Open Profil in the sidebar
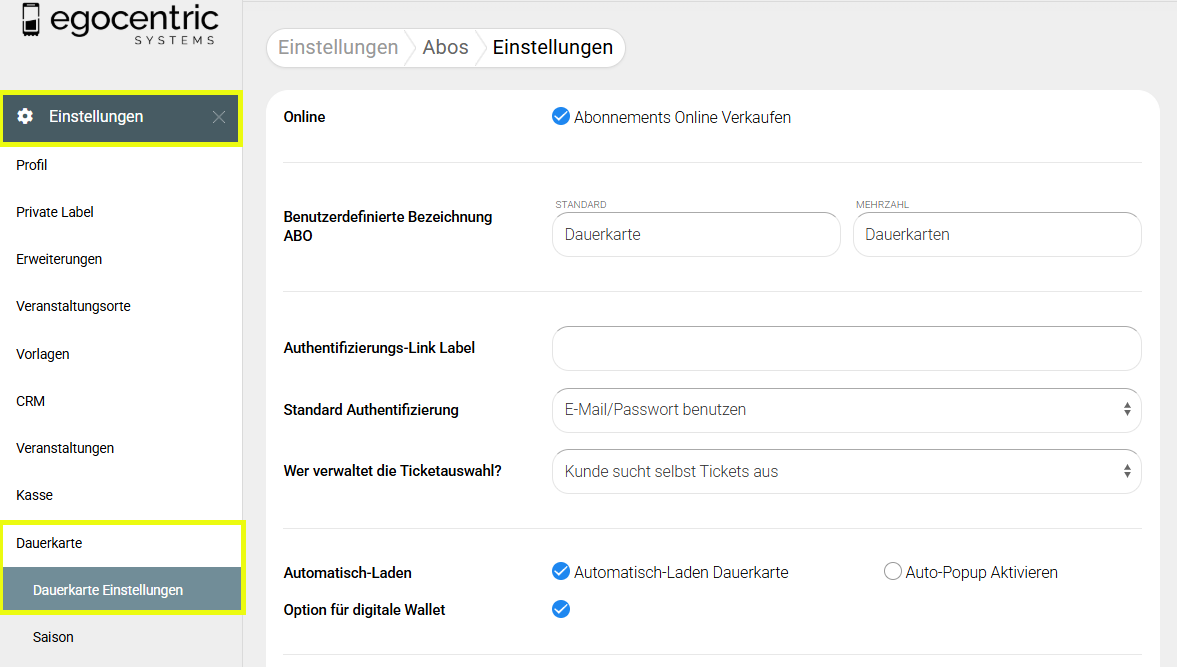 point(32,165)
